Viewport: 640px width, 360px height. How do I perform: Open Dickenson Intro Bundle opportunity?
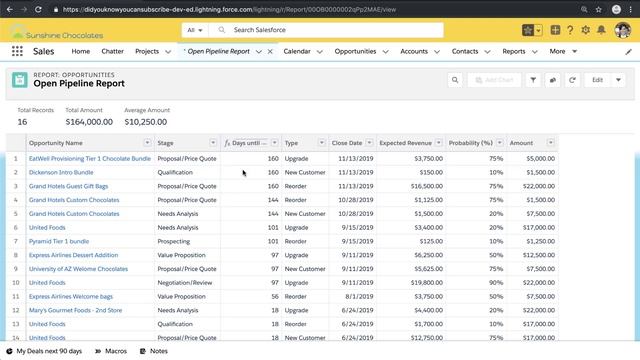coord(61,172)
